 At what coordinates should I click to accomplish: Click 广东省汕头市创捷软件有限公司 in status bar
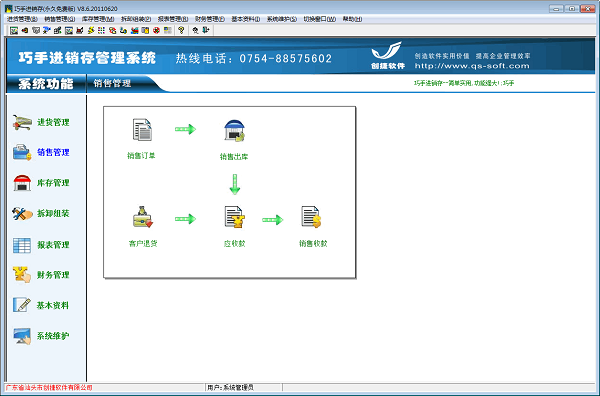click(x=49, y=388)
